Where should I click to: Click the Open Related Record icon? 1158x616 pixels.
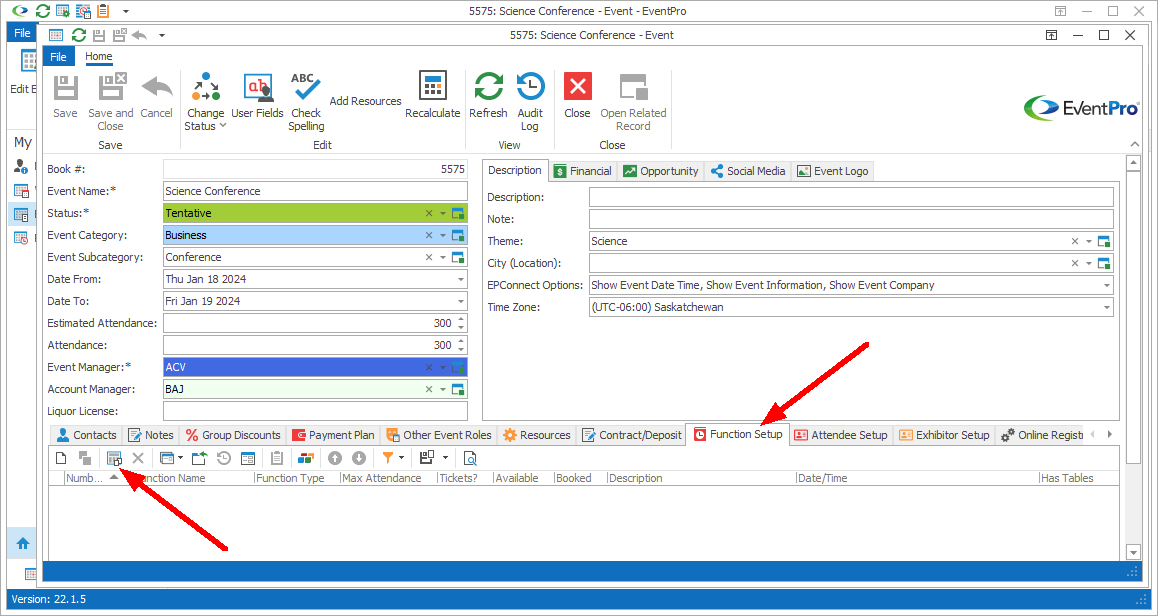pyautogui.click(x=633, y=86)
